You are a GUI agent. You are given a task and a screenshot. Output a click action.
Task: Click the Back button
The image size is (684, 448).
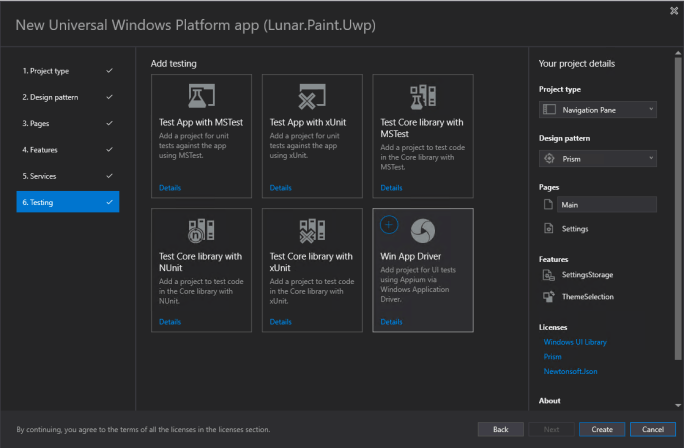(500, 429)
